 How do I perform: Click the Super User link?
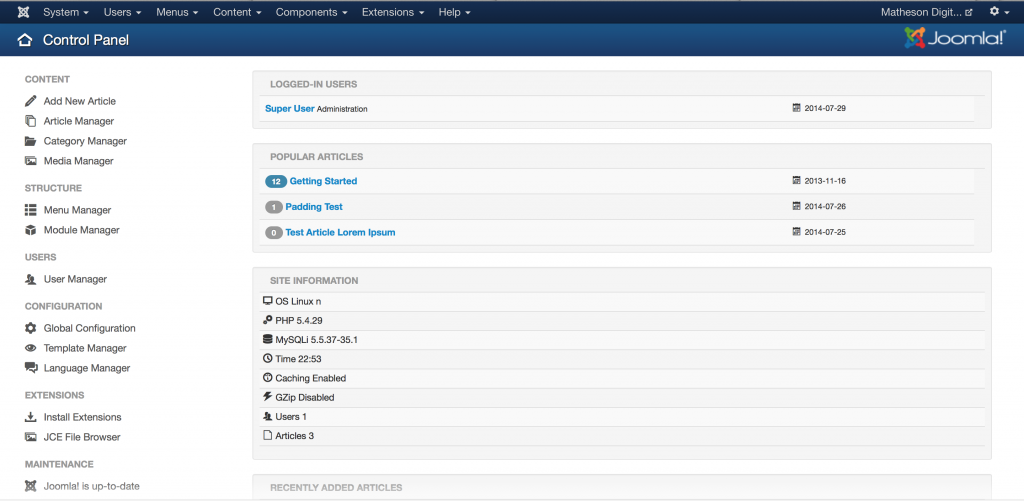290,108
